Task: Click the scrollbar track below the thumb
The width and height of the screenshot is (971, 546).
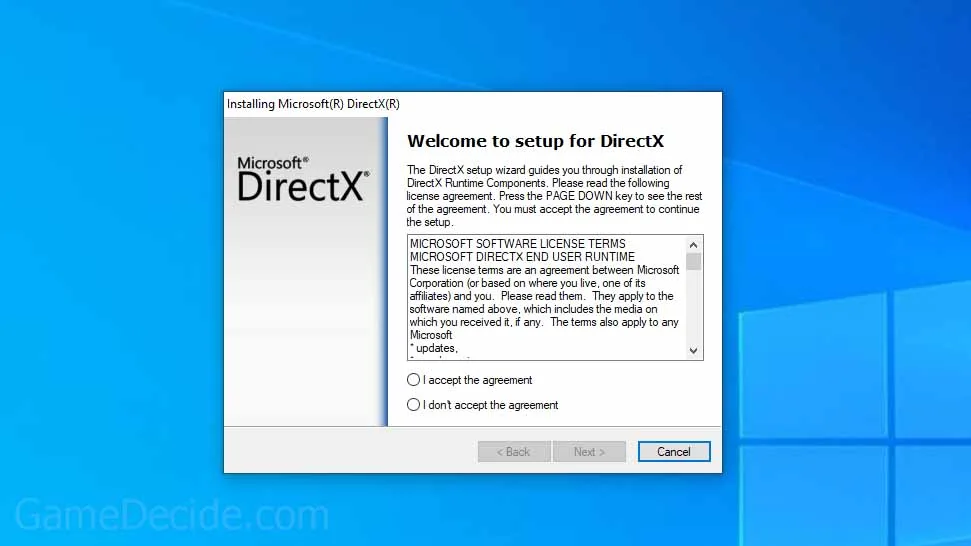Action: tap(694, 306)
